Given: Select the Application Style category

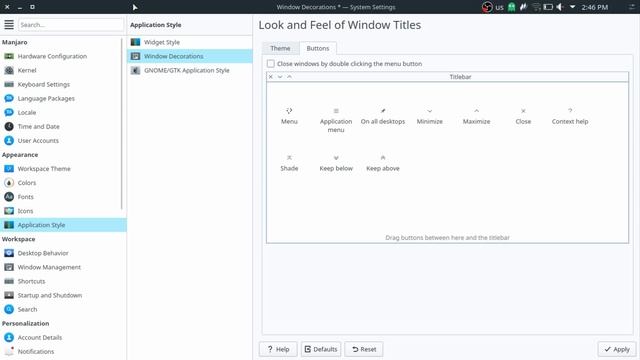Looking at the screenshot, I should pos(63,225).
